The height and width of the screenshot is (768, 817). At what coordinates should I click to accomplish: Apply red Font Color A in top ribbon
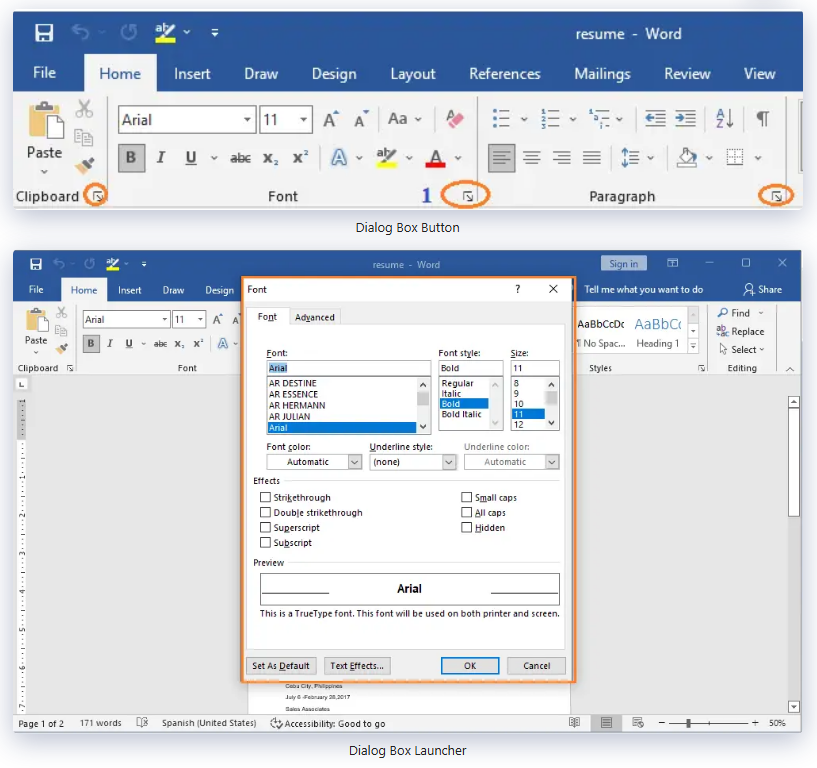435,157
